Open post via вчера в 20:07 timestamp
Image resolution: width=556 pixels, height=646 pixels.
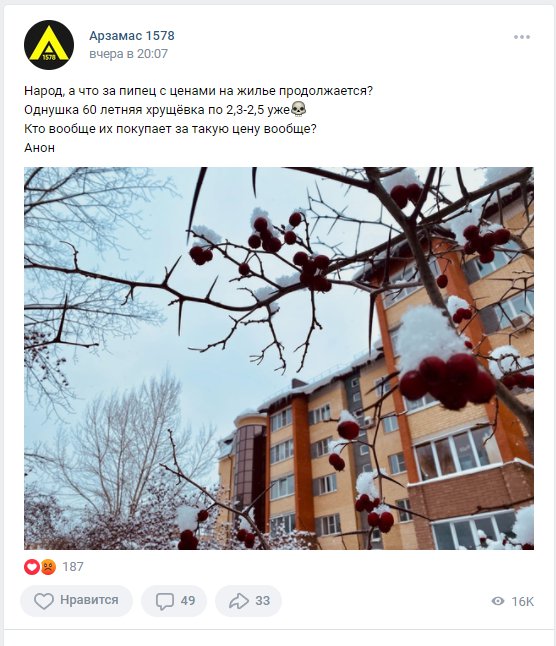pos(128,54)
